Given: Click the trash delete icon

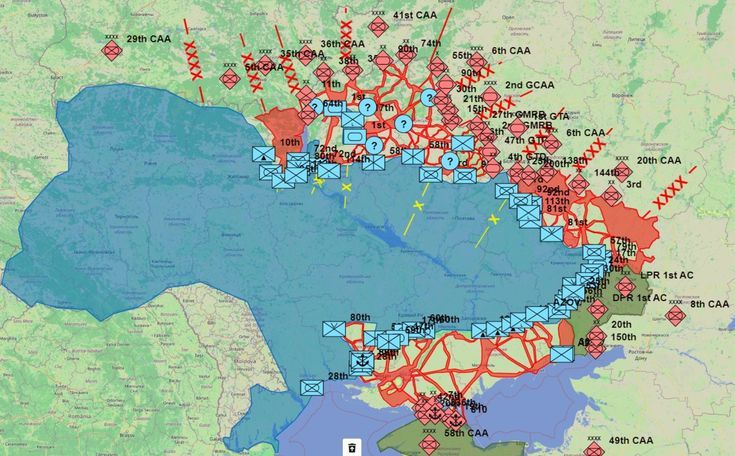Looking at the screenshot, I should 352,447.
